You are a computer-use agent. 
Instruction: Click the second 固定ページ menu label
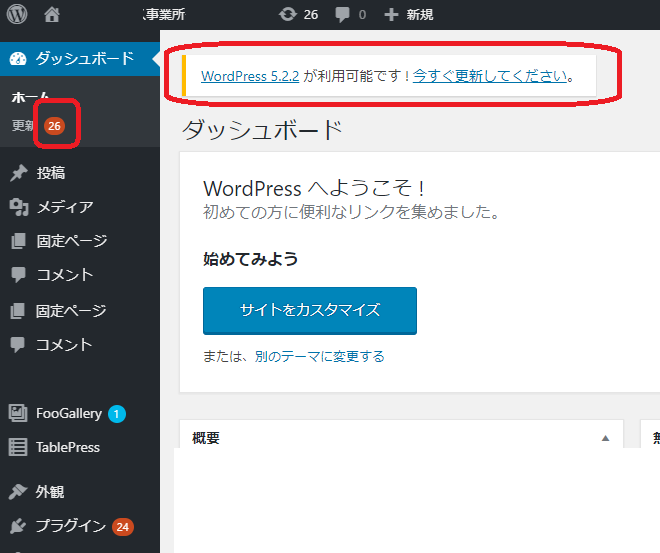71,311
